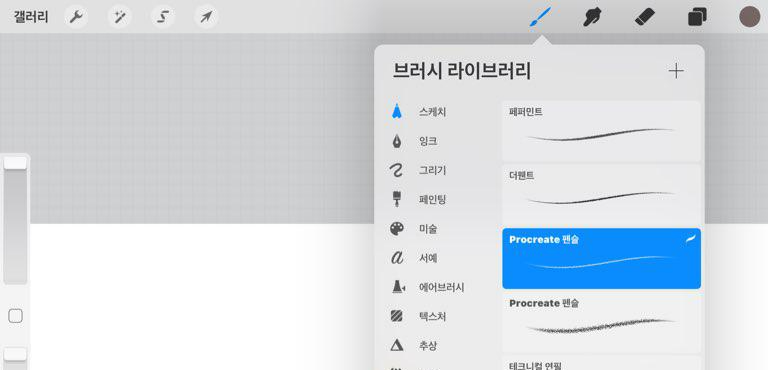Screen dimensions: 768x370
Task: Tap the blue Paintbrush tool icon
Action: coord(540,17)
